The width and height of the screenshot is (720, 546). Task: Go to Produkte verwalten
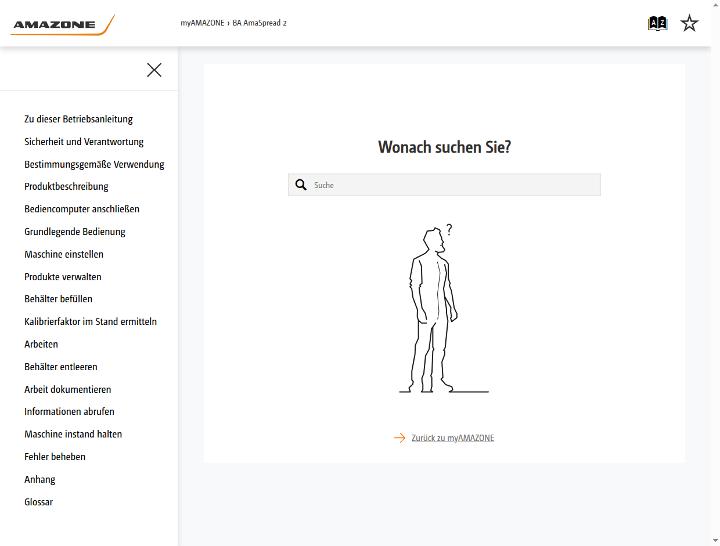pyautogui.click(x=63, y=276)
